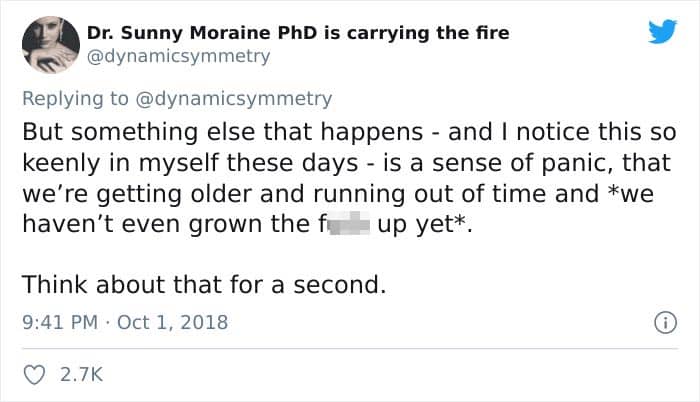Screen dimensions: 700x402
Task: View the 2.7K likes count
Action: [81, 375]
